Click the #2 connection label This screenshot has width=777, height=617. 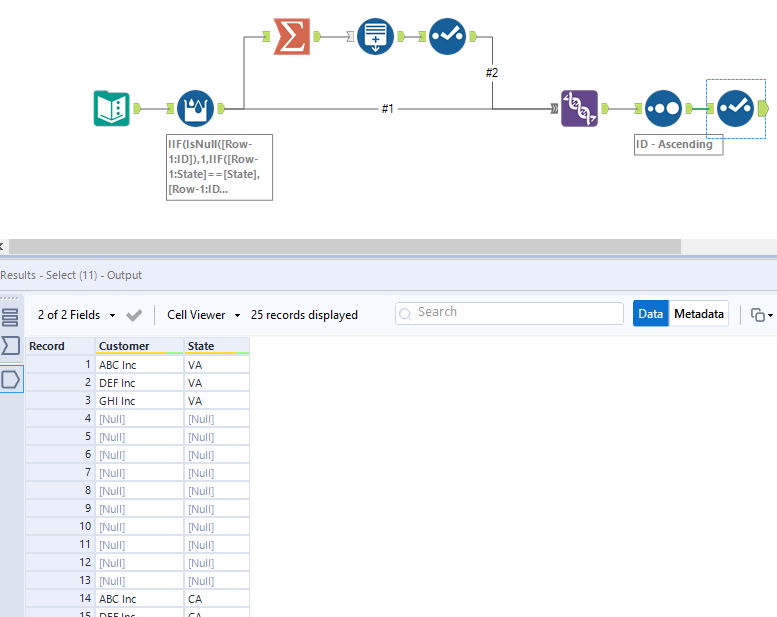[492, 73]
